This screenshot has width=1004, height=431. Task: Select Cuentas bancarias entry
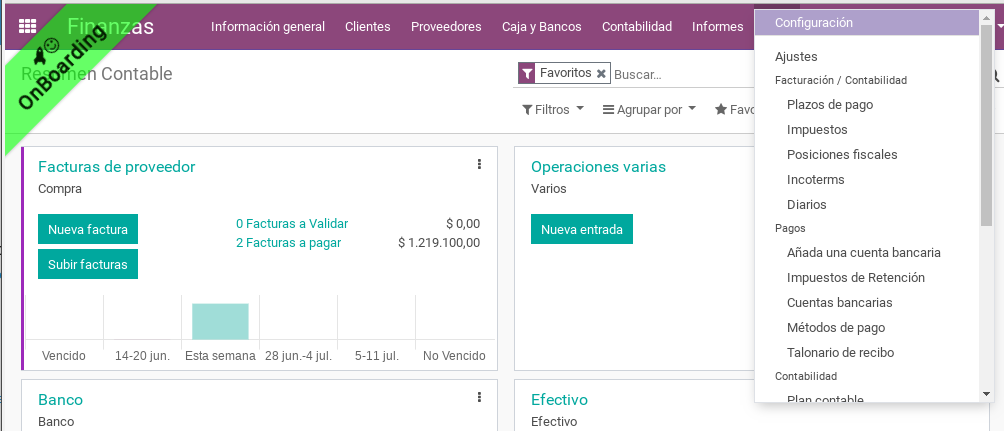[x=839, y=302]
